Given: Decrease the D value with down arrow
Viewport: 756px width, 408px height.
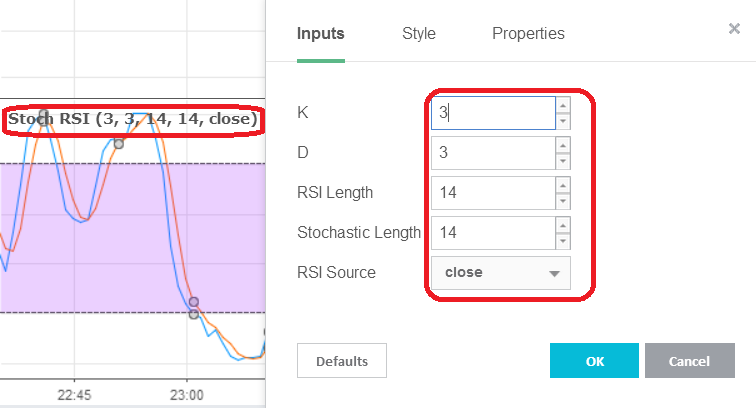Looking at the screenshot, I should [563, 161].
